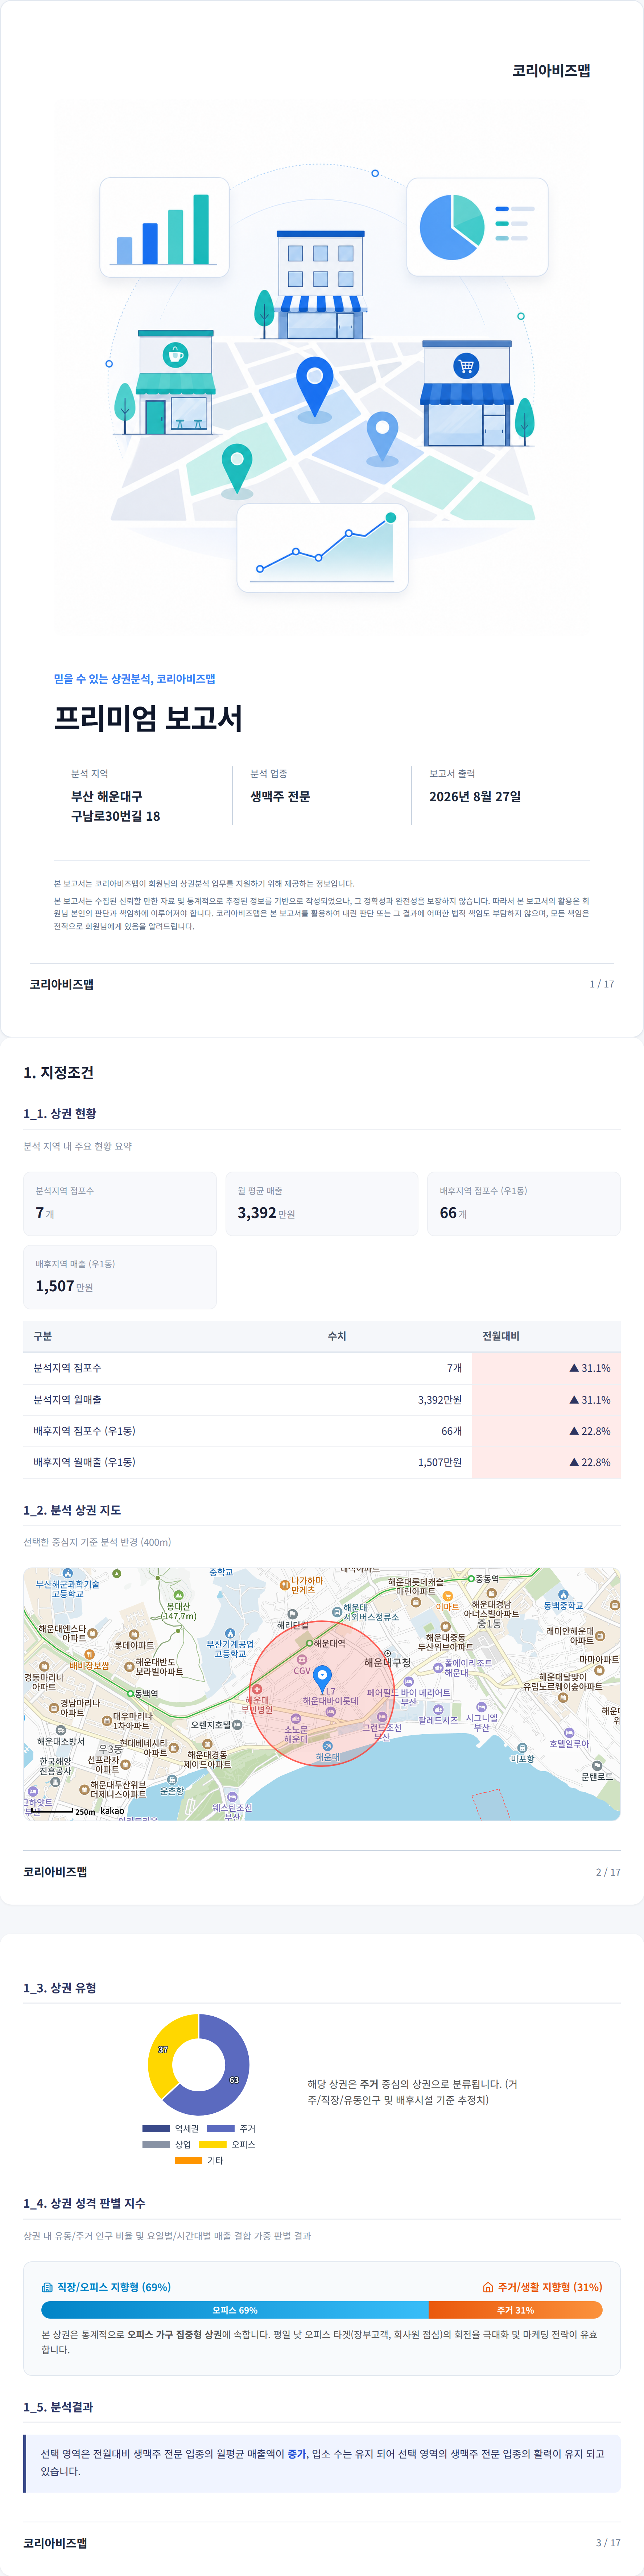Click the 1_2. 분석 상권 지도 heading
The image size is (644, 2576).
(72, 1509)
